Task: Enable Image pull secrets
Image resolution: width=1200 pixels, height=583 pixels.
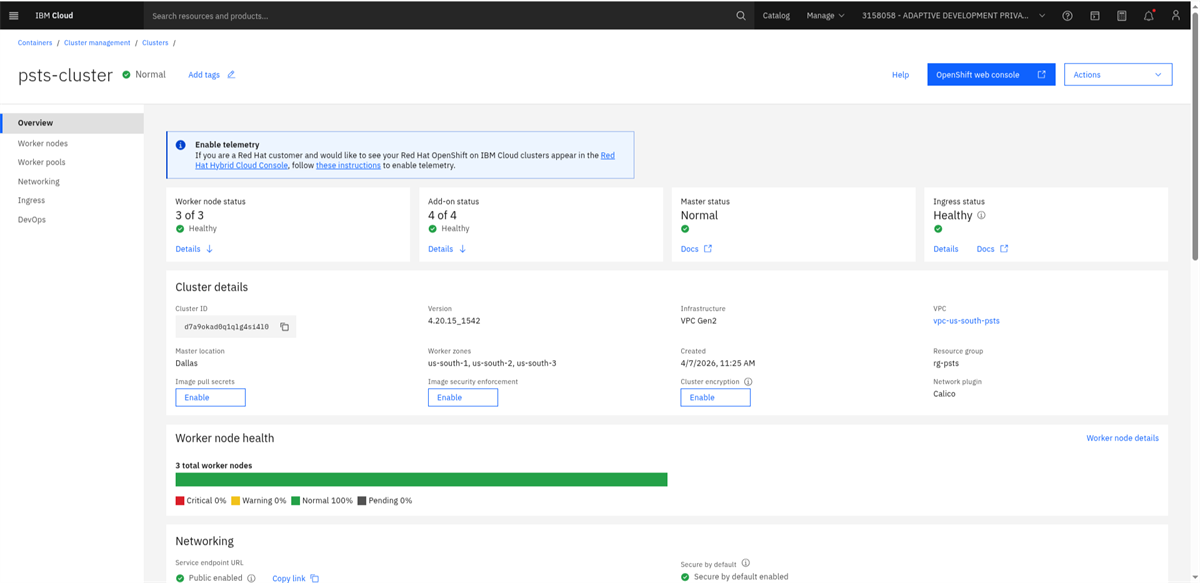Action: (x=210, y=397)
